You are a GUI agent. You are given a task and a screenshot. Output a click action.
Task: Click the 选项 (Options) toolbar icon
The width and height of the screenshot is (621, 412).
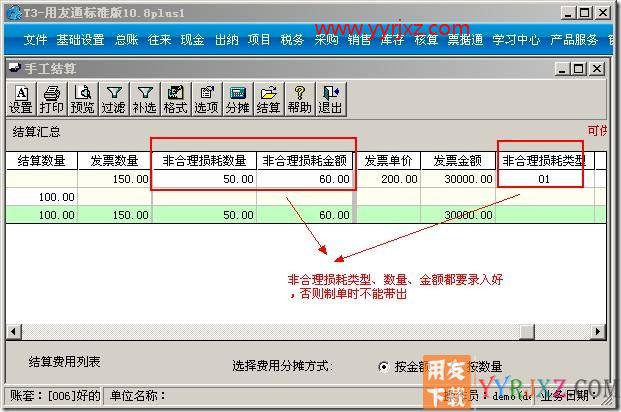[x=206, y=99]
